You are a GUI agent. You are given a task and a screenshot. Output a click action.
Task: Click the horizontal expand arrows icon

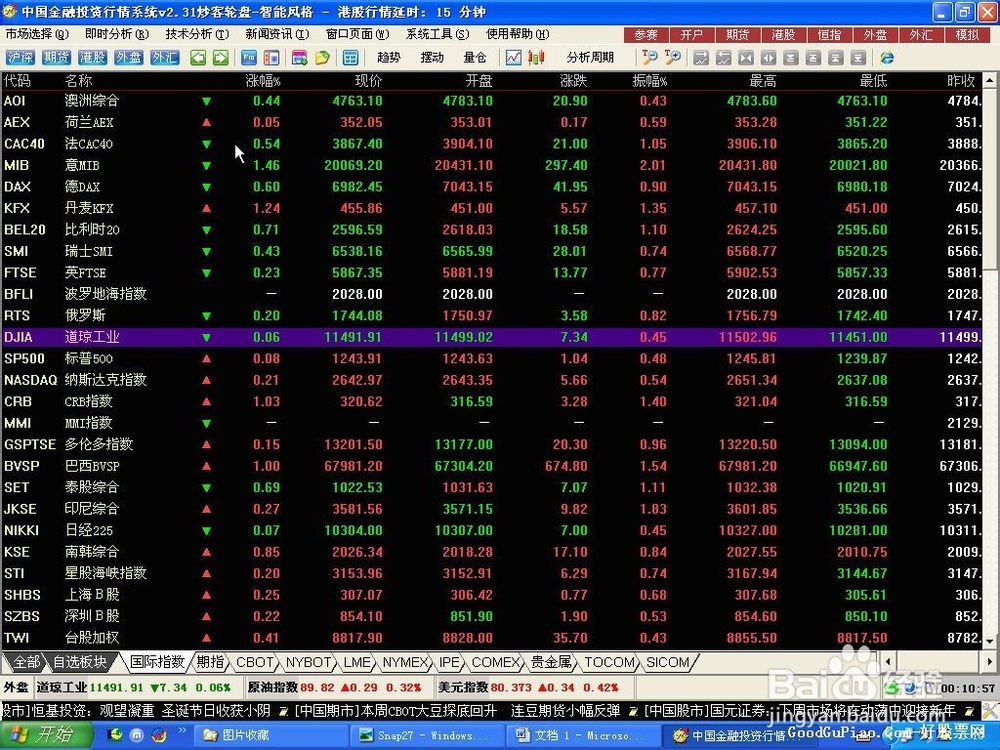point(768,58)
